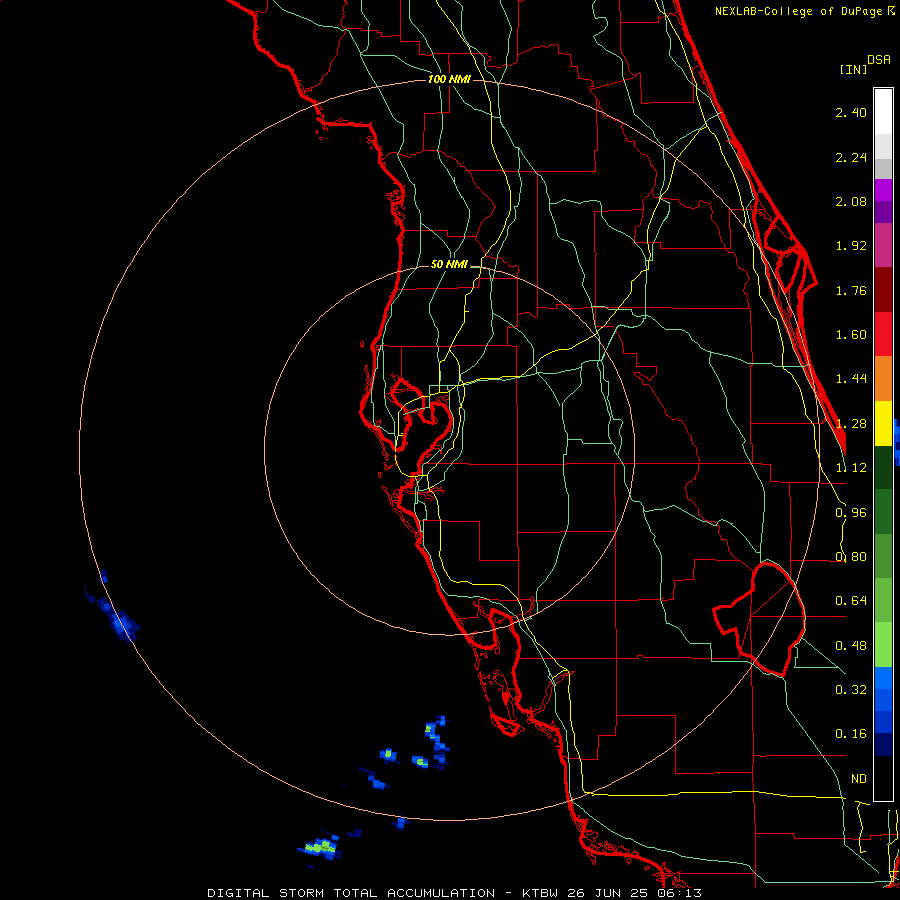
Task: Click the KTBW radar site identifier
Action: coord(541,893)
